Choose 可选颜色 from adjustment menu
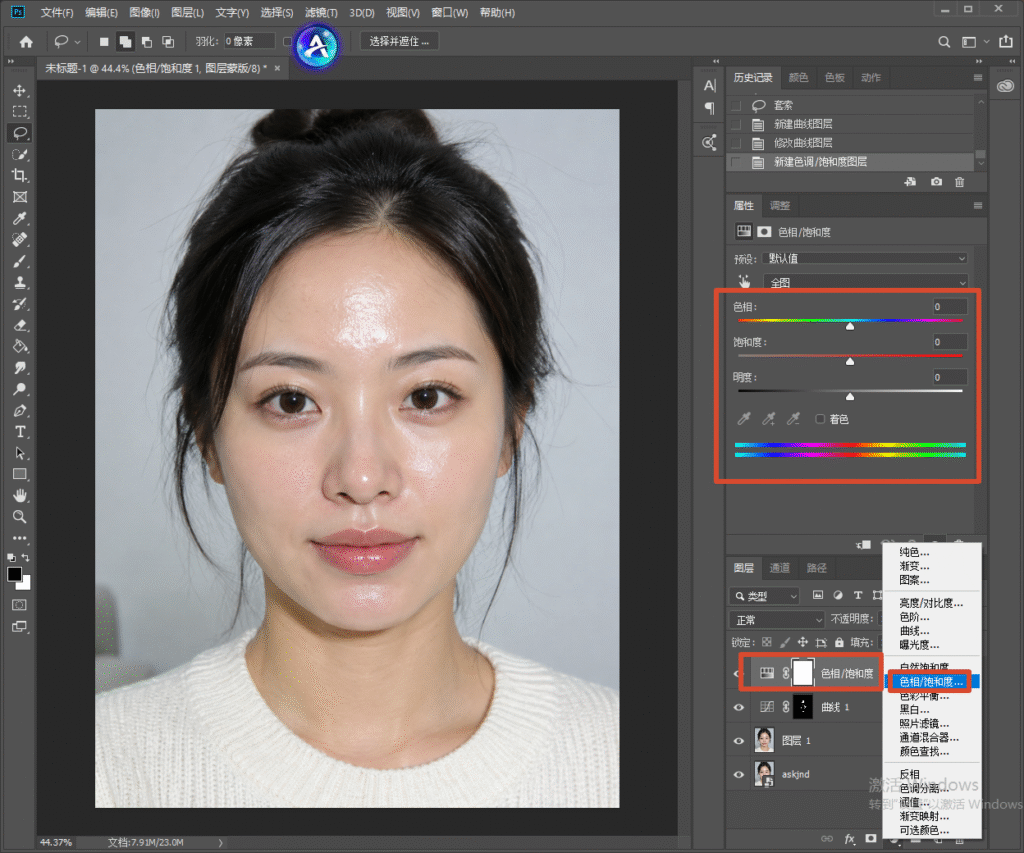Image resolution: width=1024 pixels, height=853 pixels. [x=924, y=830]
